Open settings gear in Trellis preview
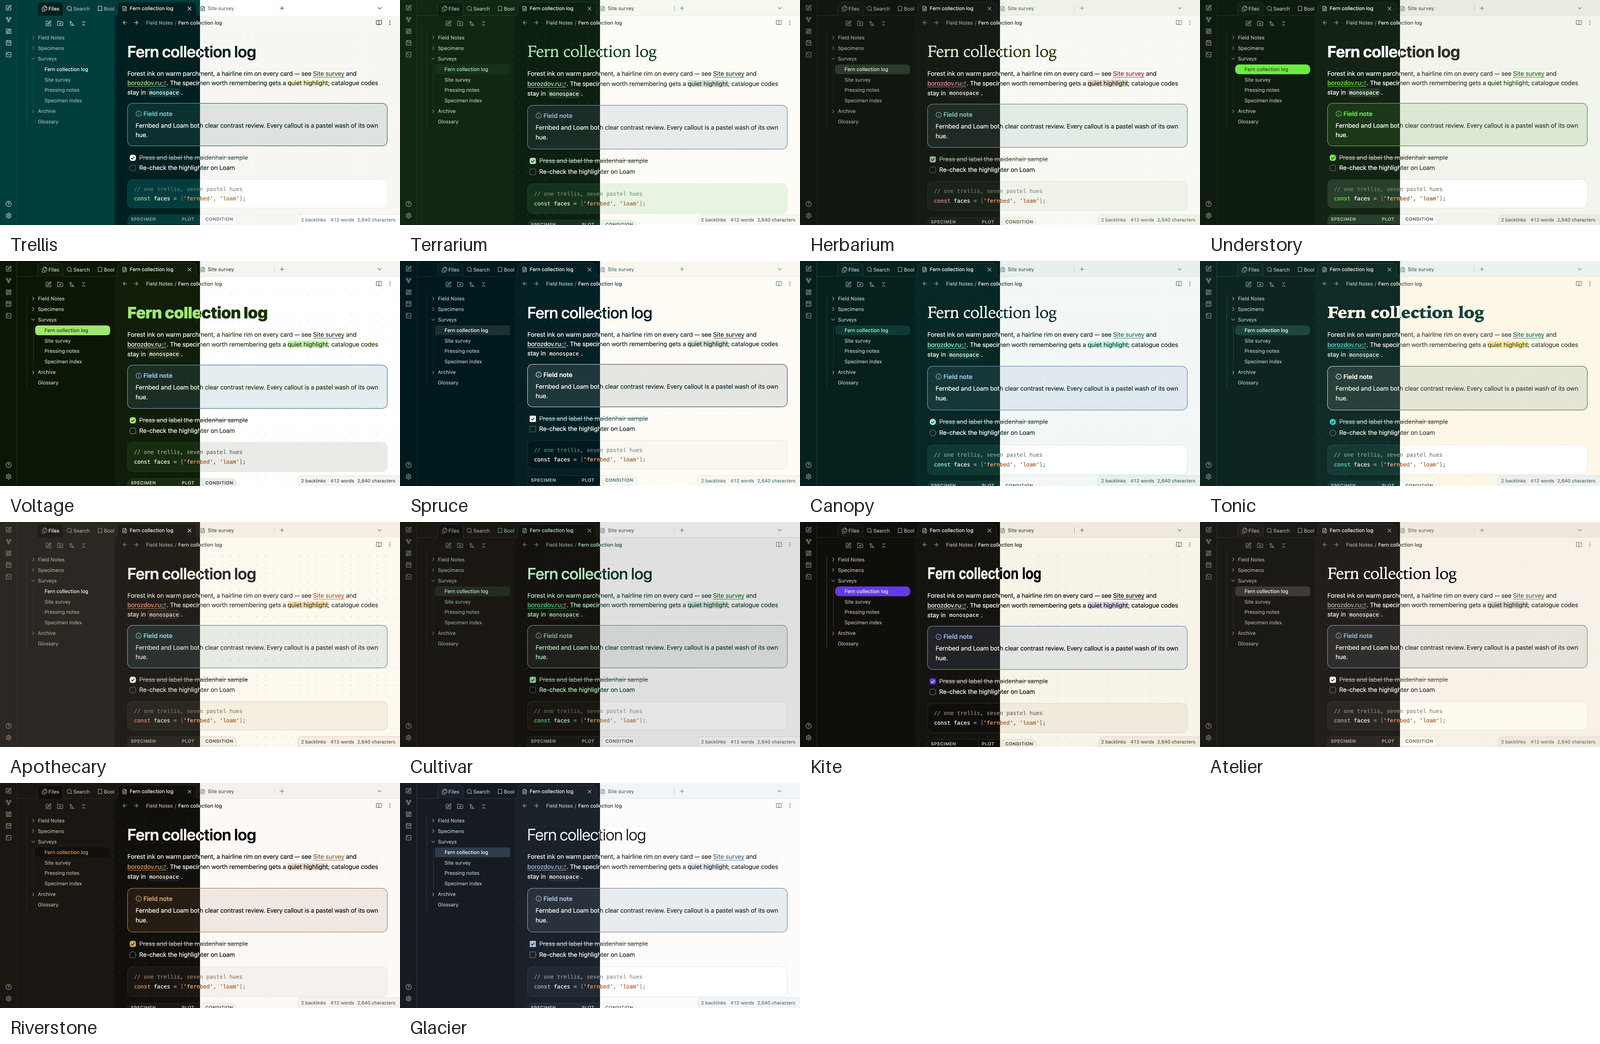 [x=8, y=215]
